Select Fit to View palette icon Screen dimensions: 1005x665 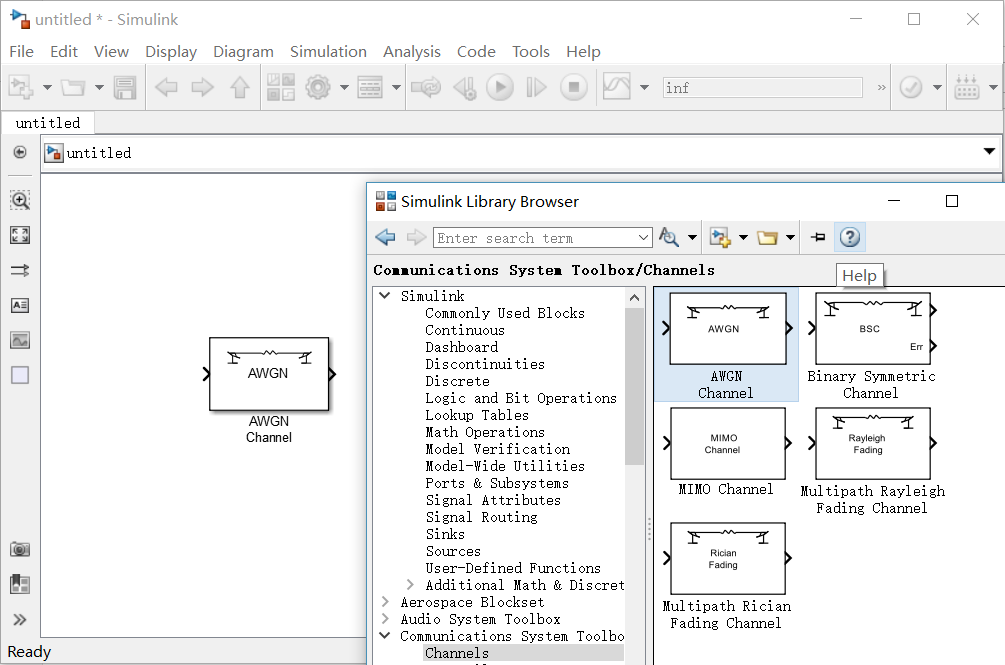[x=20, y=235]
